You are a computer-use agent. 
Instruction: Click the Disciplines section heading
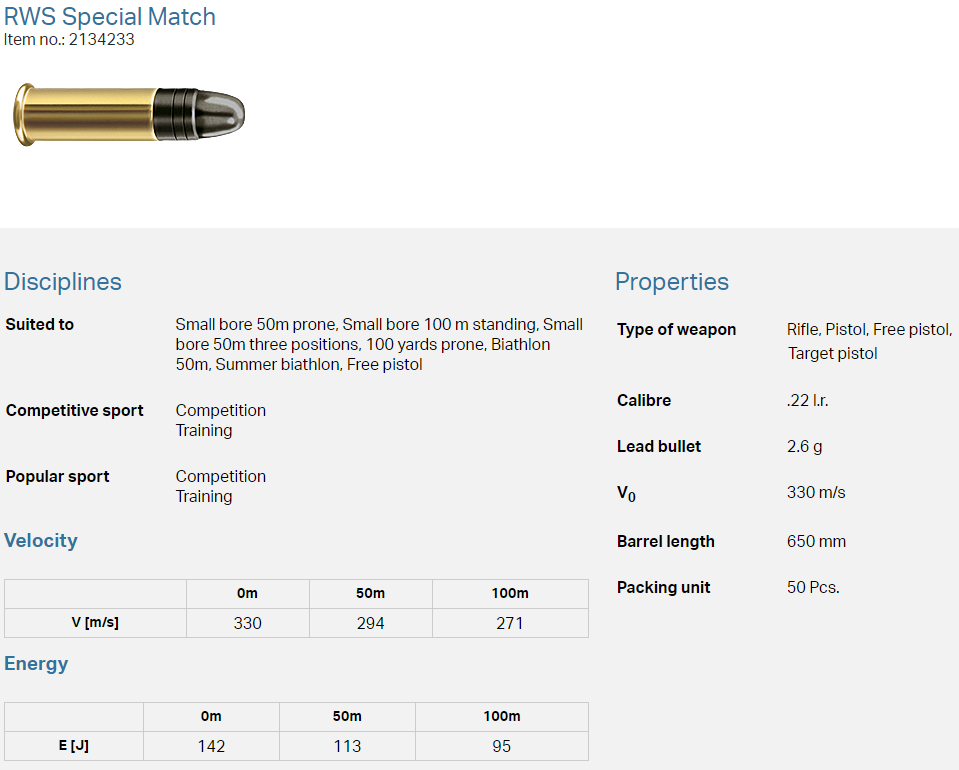click(x=63, y=282)
